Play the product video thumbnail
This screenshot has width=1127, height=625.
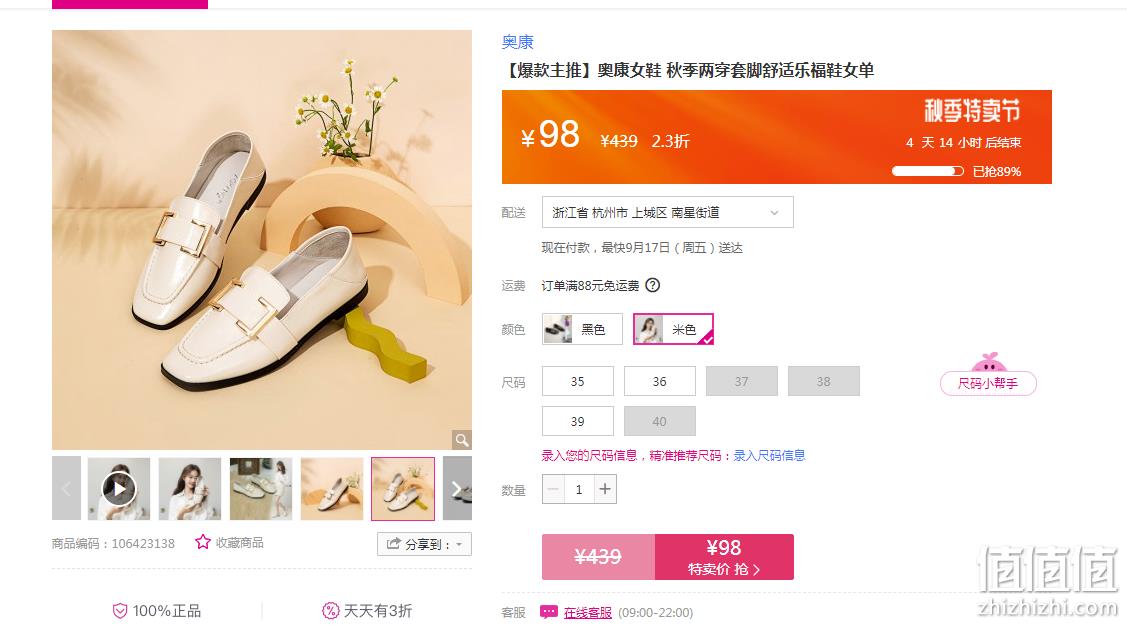119,489
